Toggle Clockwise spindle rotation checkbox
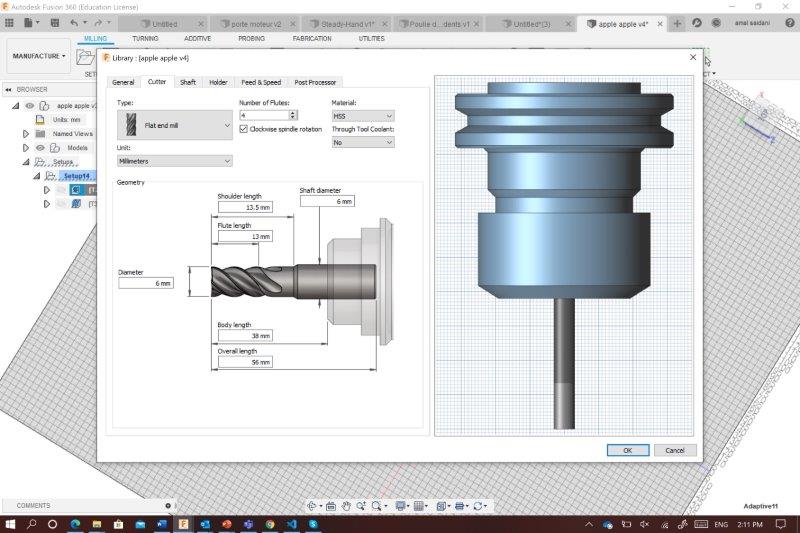 pos(244,129)
